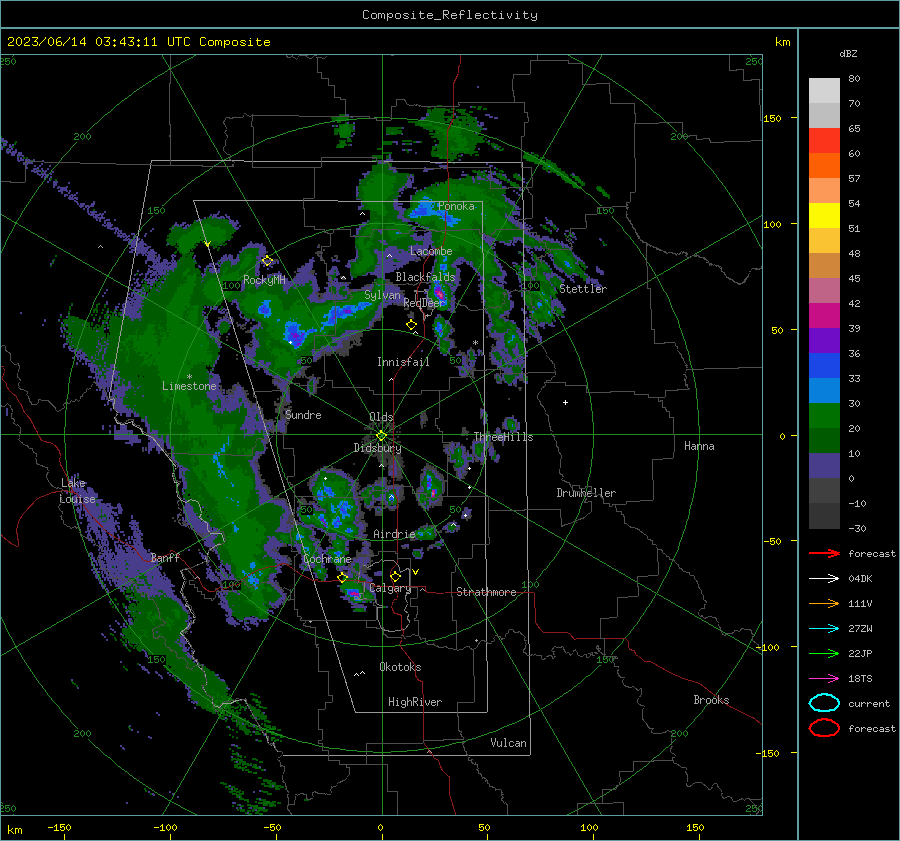Click the cyan 'current' ellipse in legend
Screen dimensions: 900x841
(x=824, y=703)
